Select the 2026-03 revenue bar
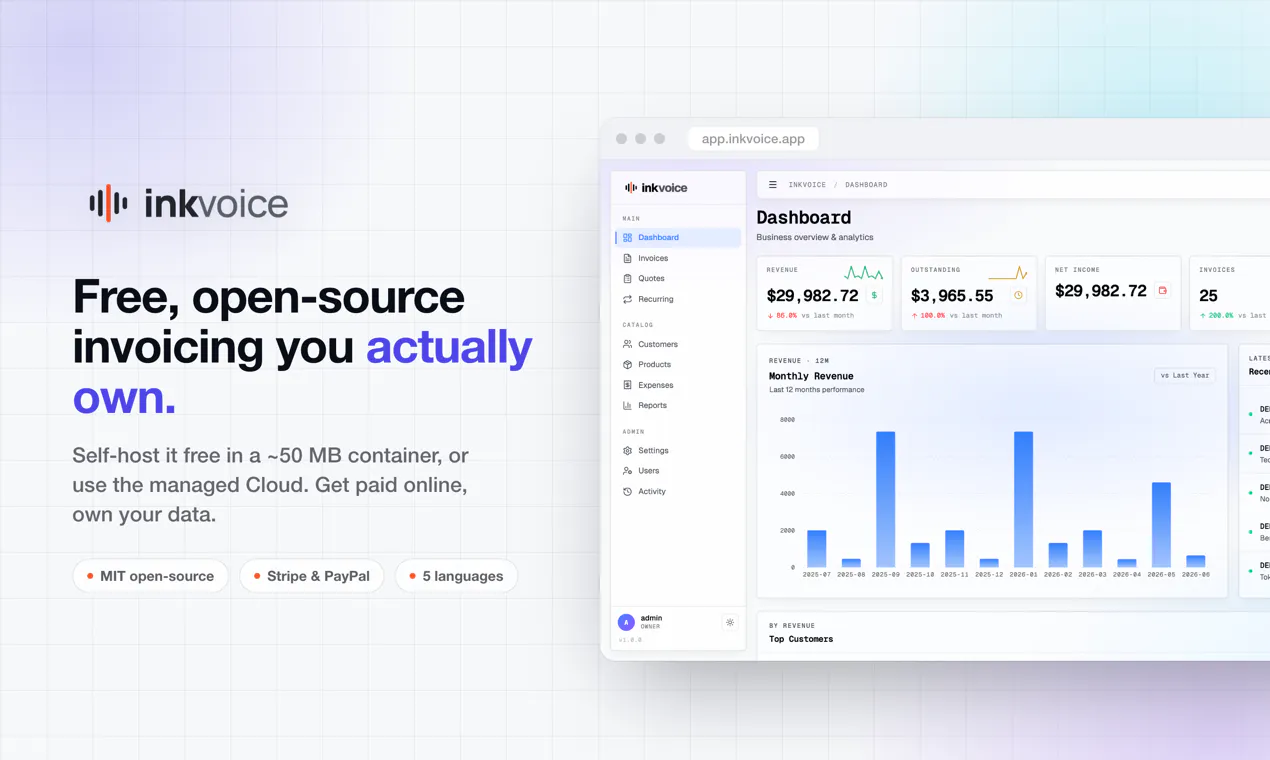The height and width of the screenshot is (760, 1270). pyautogui.click(x=1092, y=549)
